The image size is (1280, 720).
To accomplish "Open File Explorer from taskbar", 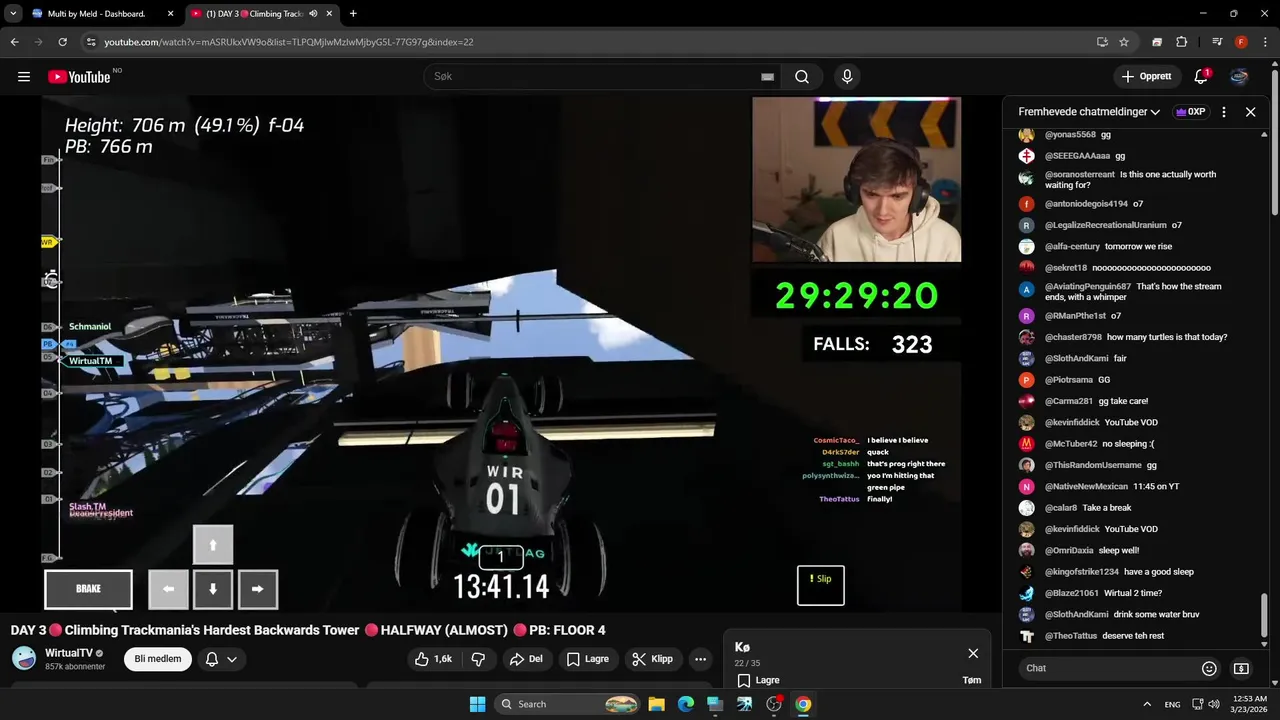I will click(x=657, y=704).
